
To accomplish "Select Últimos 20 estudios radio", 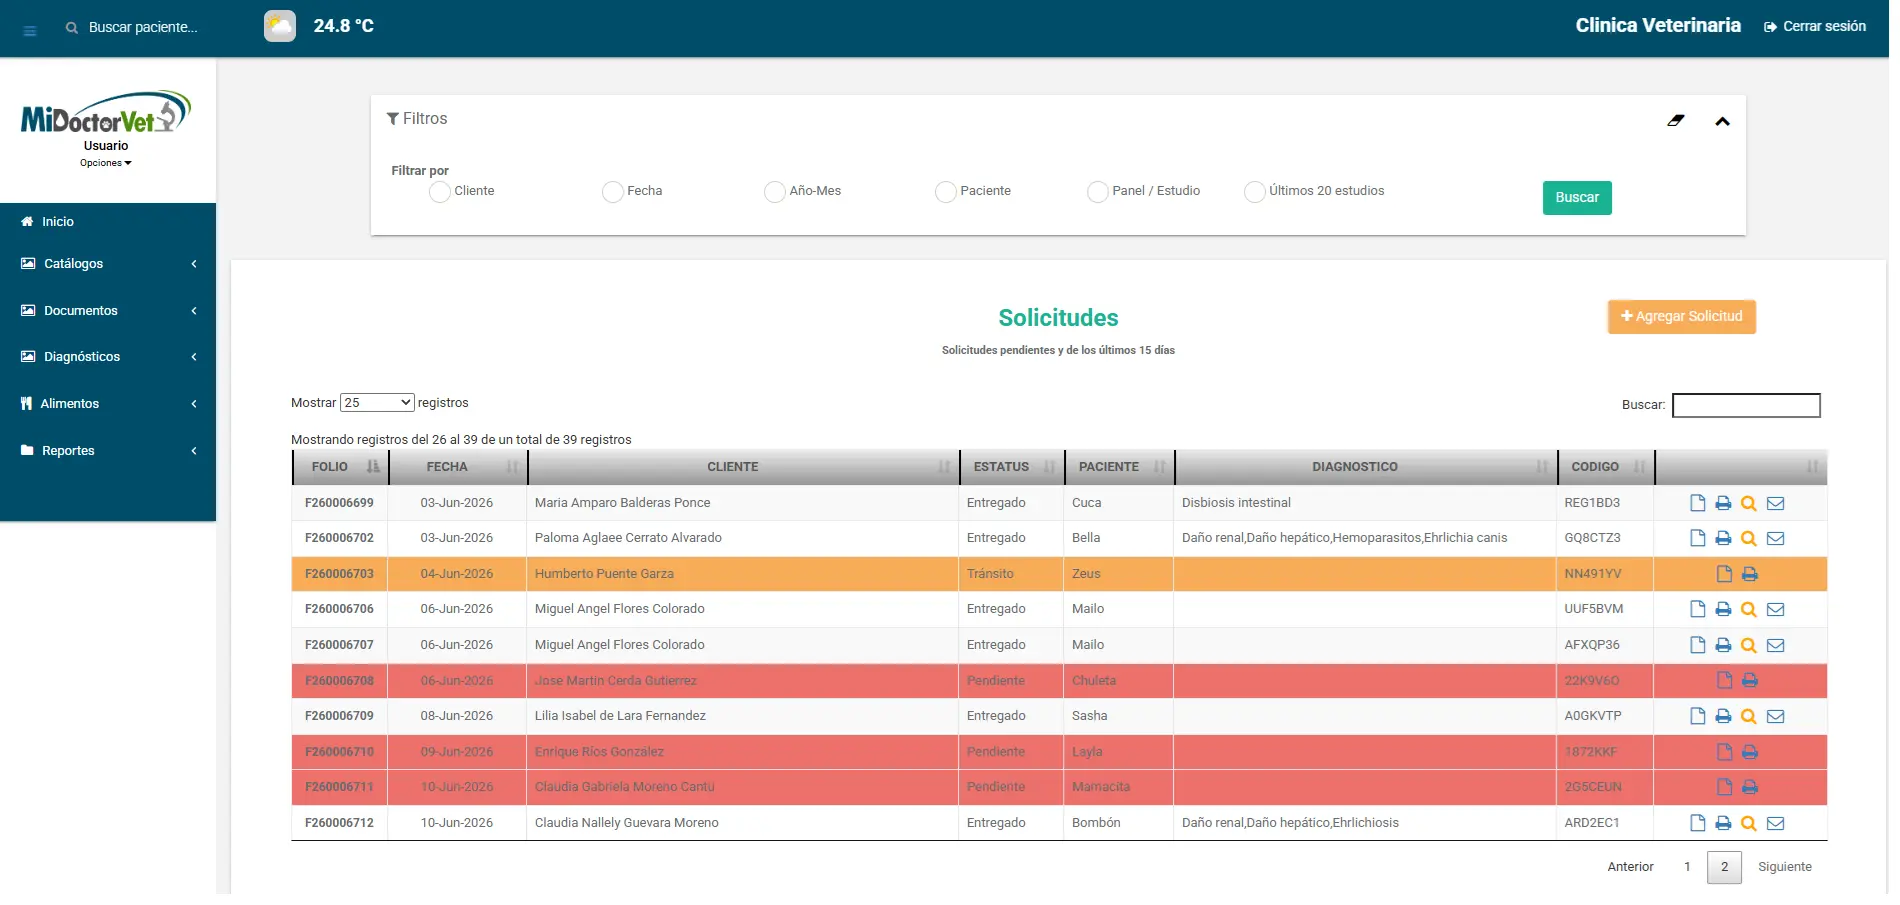I will [x=1254, y=192].
